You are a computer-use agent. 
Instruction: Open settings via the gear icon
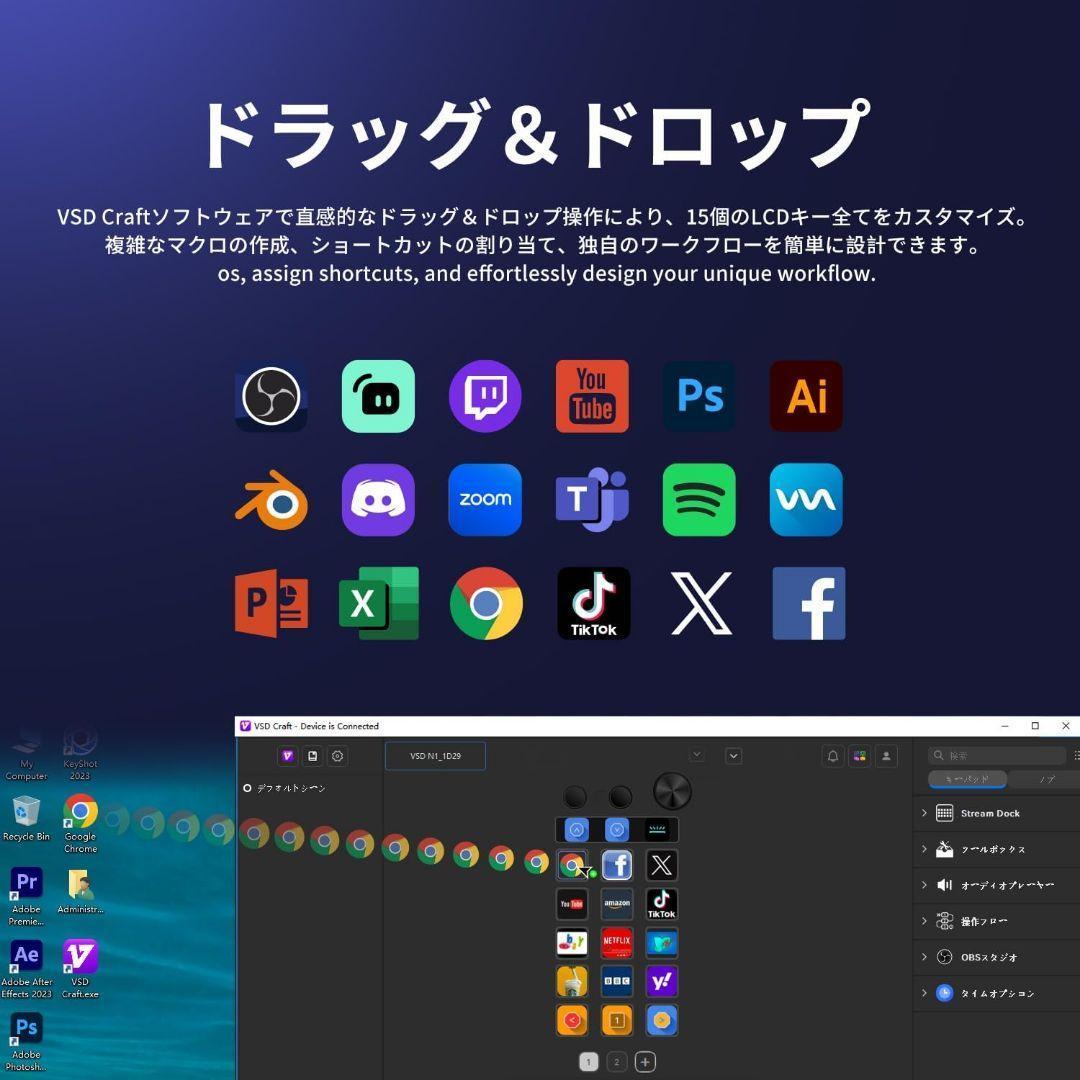click(x=338, y=756)
